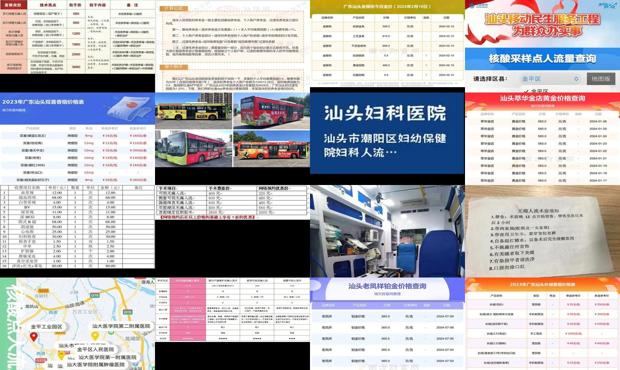Click the 地图版 map version button

pyautogui.click(x=601, y=79)
